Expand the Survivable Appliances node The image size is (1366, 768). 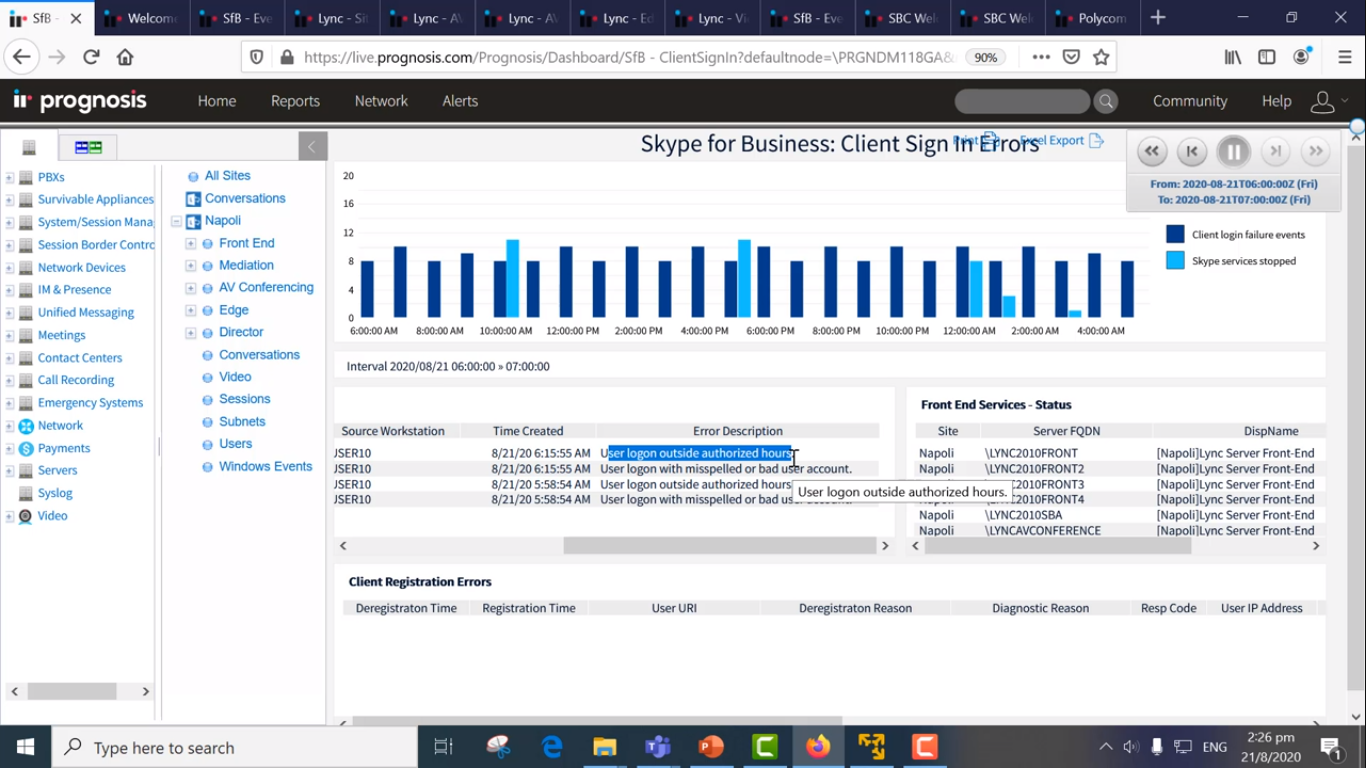click(x=10, y=200)
